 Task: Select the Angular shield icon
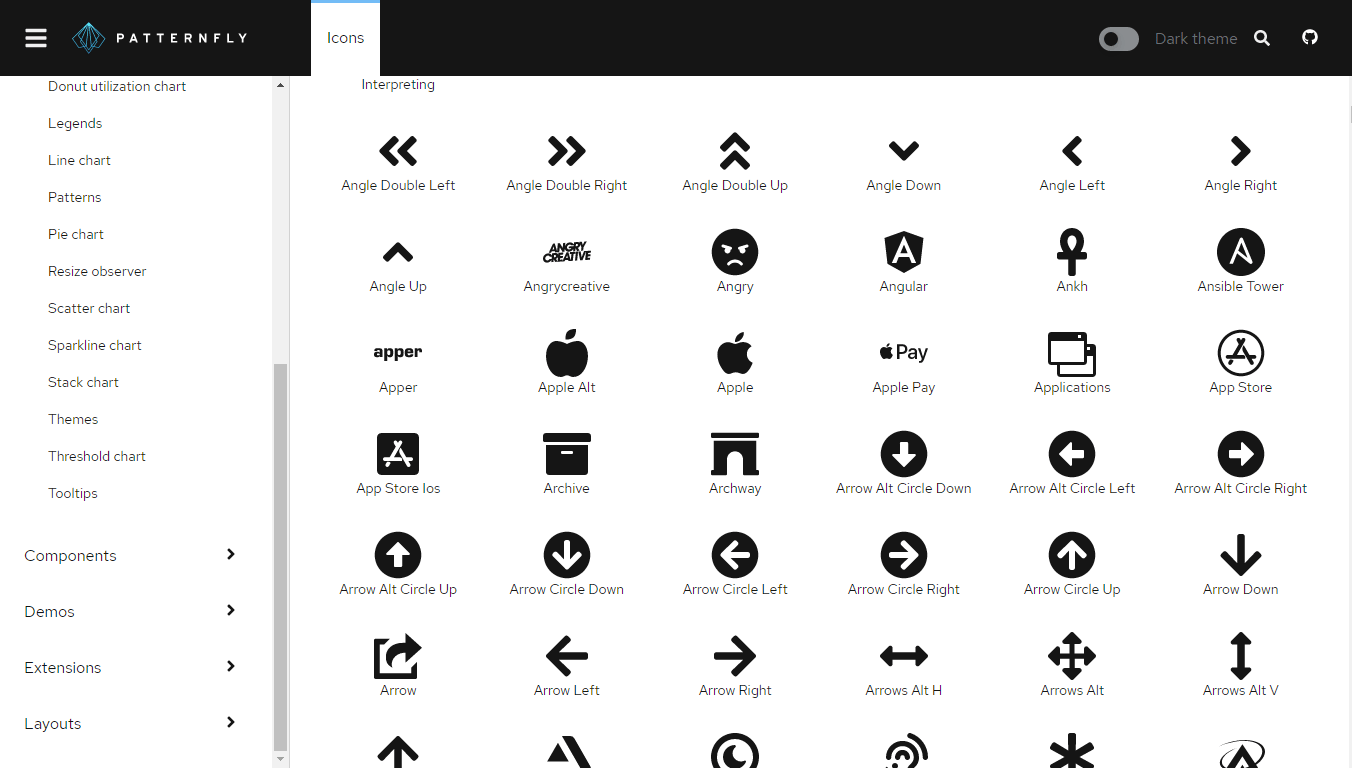pyautogui.click(x=904, y=252)
